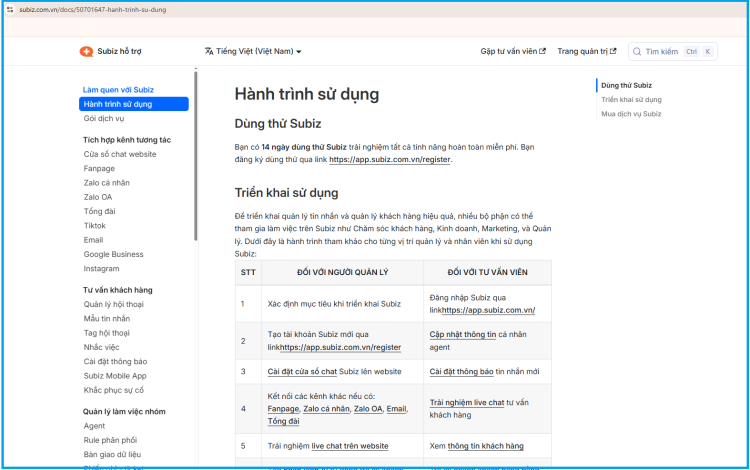Image resolution: width=750 pixels, height=470 pixels.
Task: Open Tiktok sidebar item
Action: pyautogui.click(x=94, y=226)
